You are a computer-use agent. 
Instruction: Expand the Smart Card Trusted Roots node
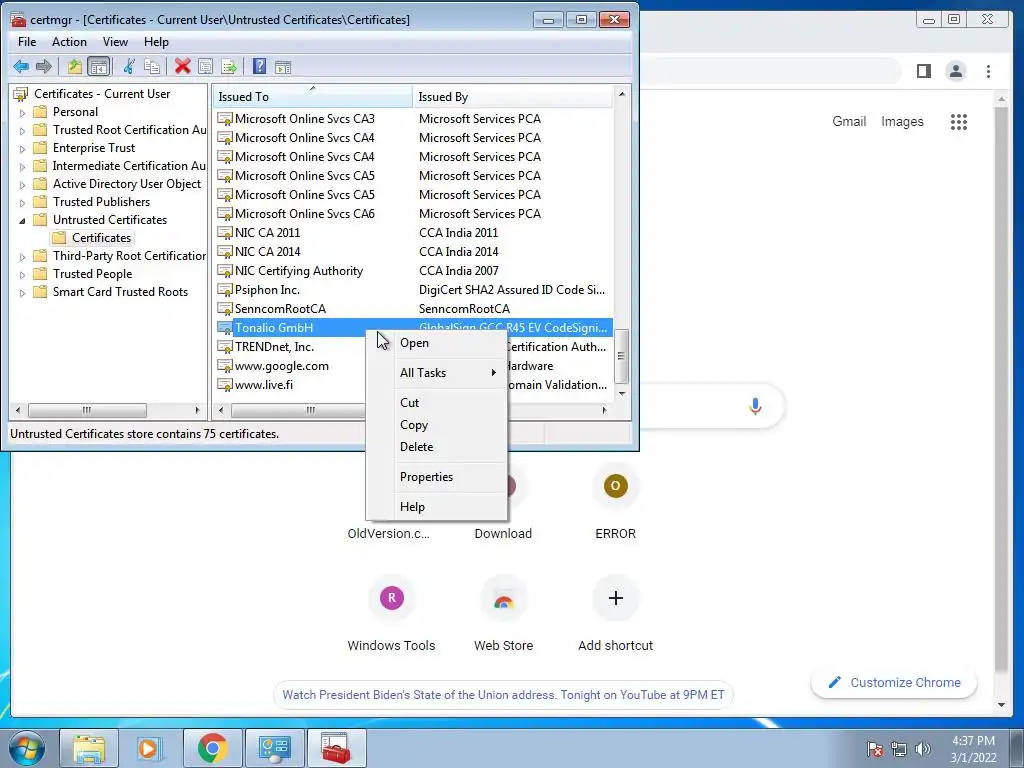tap(22, 293)
